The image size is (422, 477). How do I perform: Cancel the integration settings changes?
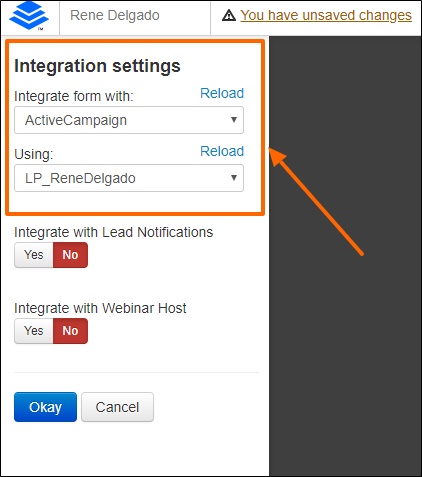[x=117, y=407]
